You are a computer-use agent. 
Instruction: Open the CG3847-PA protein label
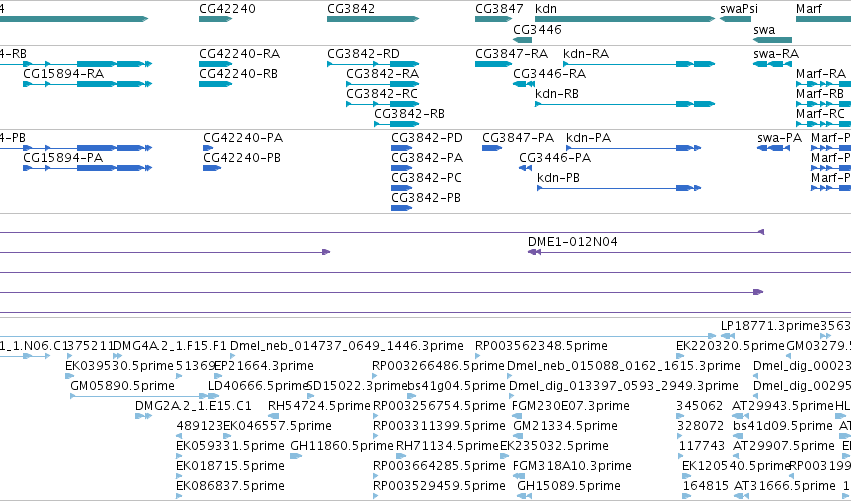point(518,137)
